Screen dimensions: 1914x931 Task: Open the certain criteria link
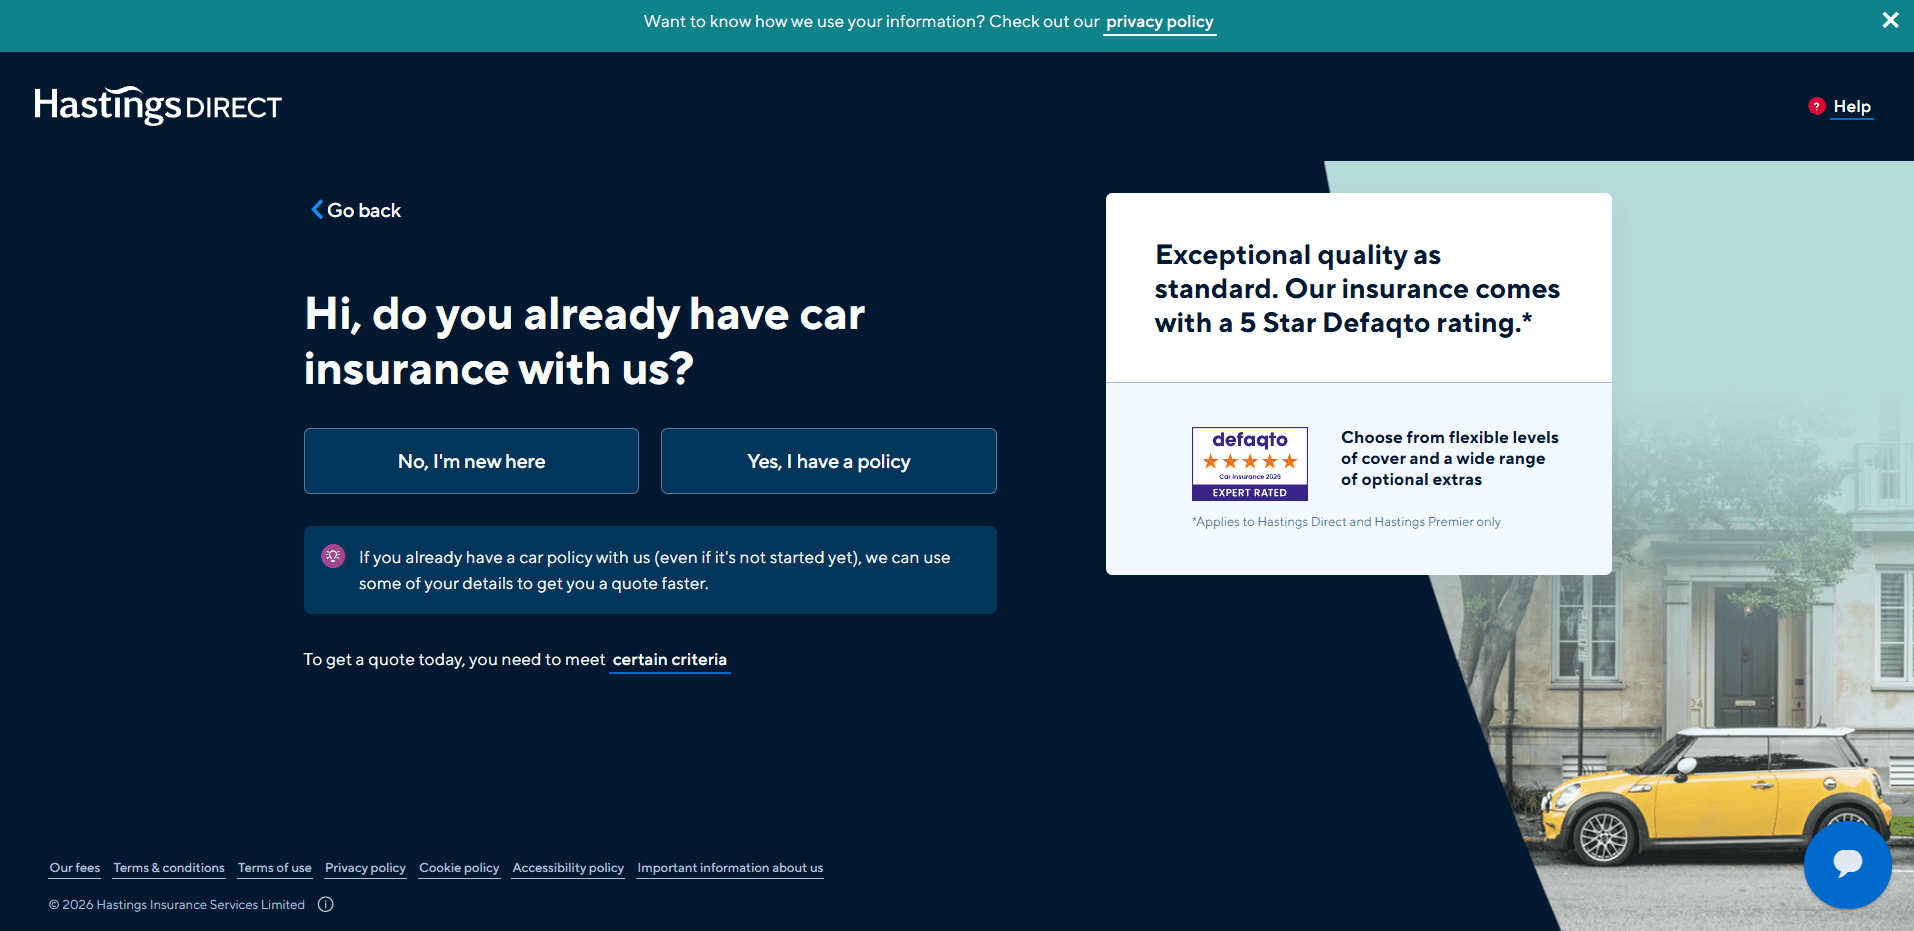pos(670,660)
